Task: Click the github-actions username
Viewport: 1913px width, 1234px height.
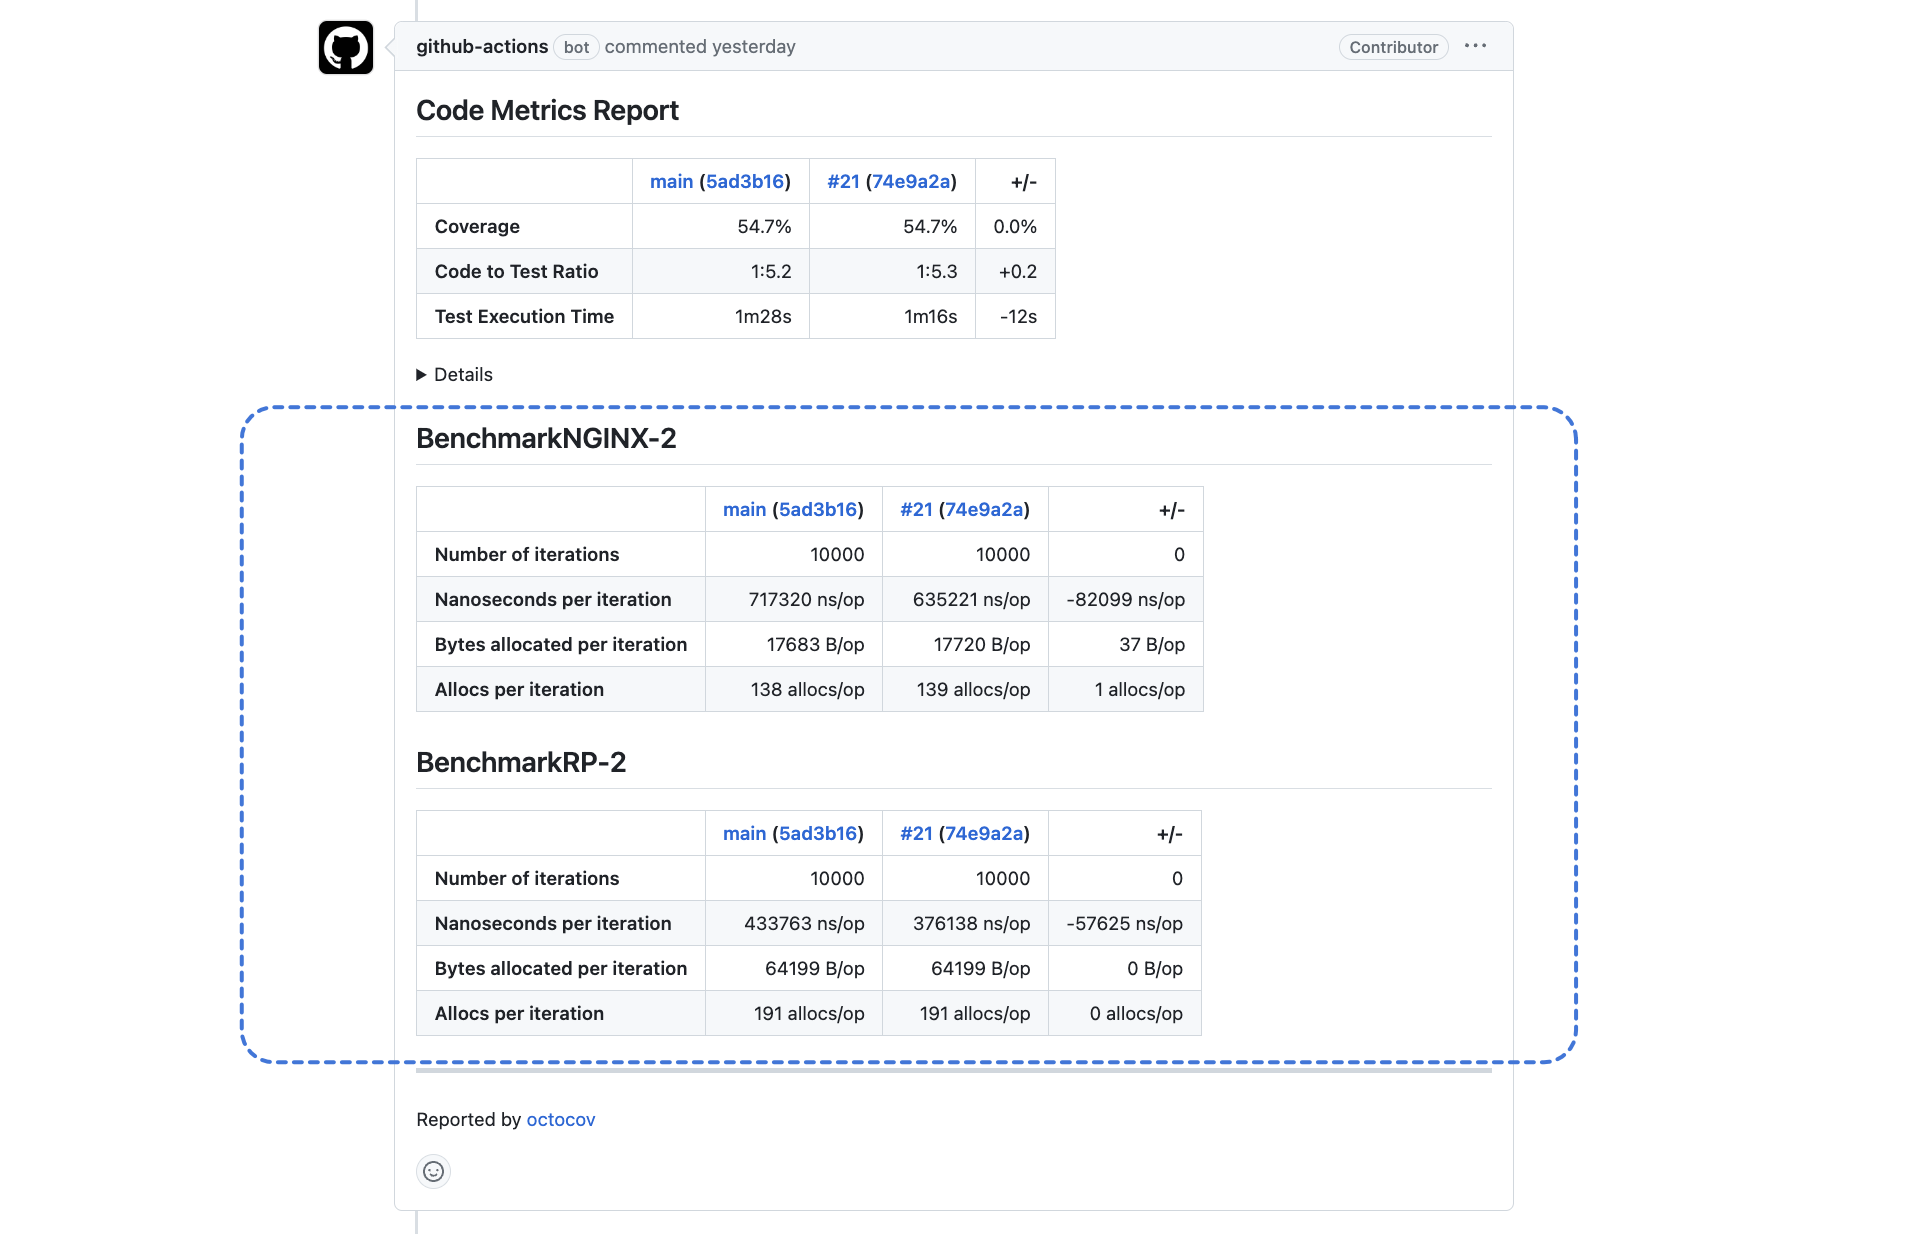Action: tap(483, 46)
